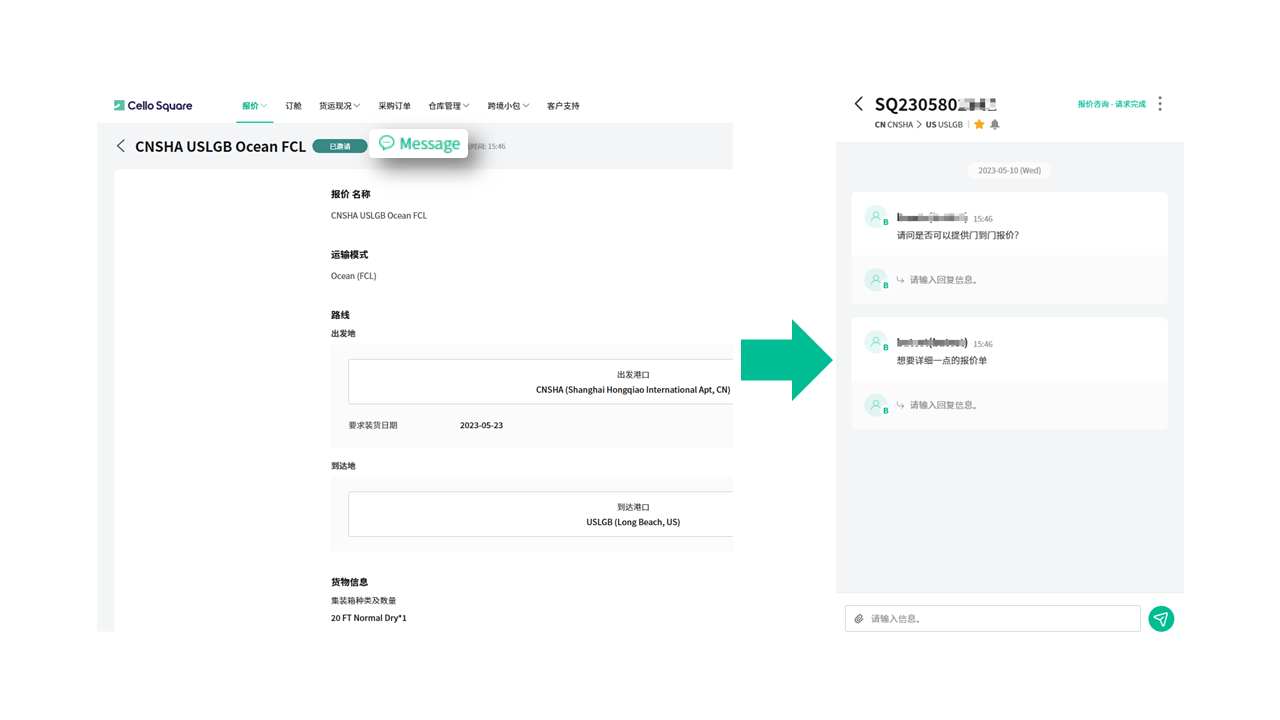The width and height of the screenshot is (1280, 720).
Task: Click back arrow beside SQ230580 chat title
Action: click(858, 104)
